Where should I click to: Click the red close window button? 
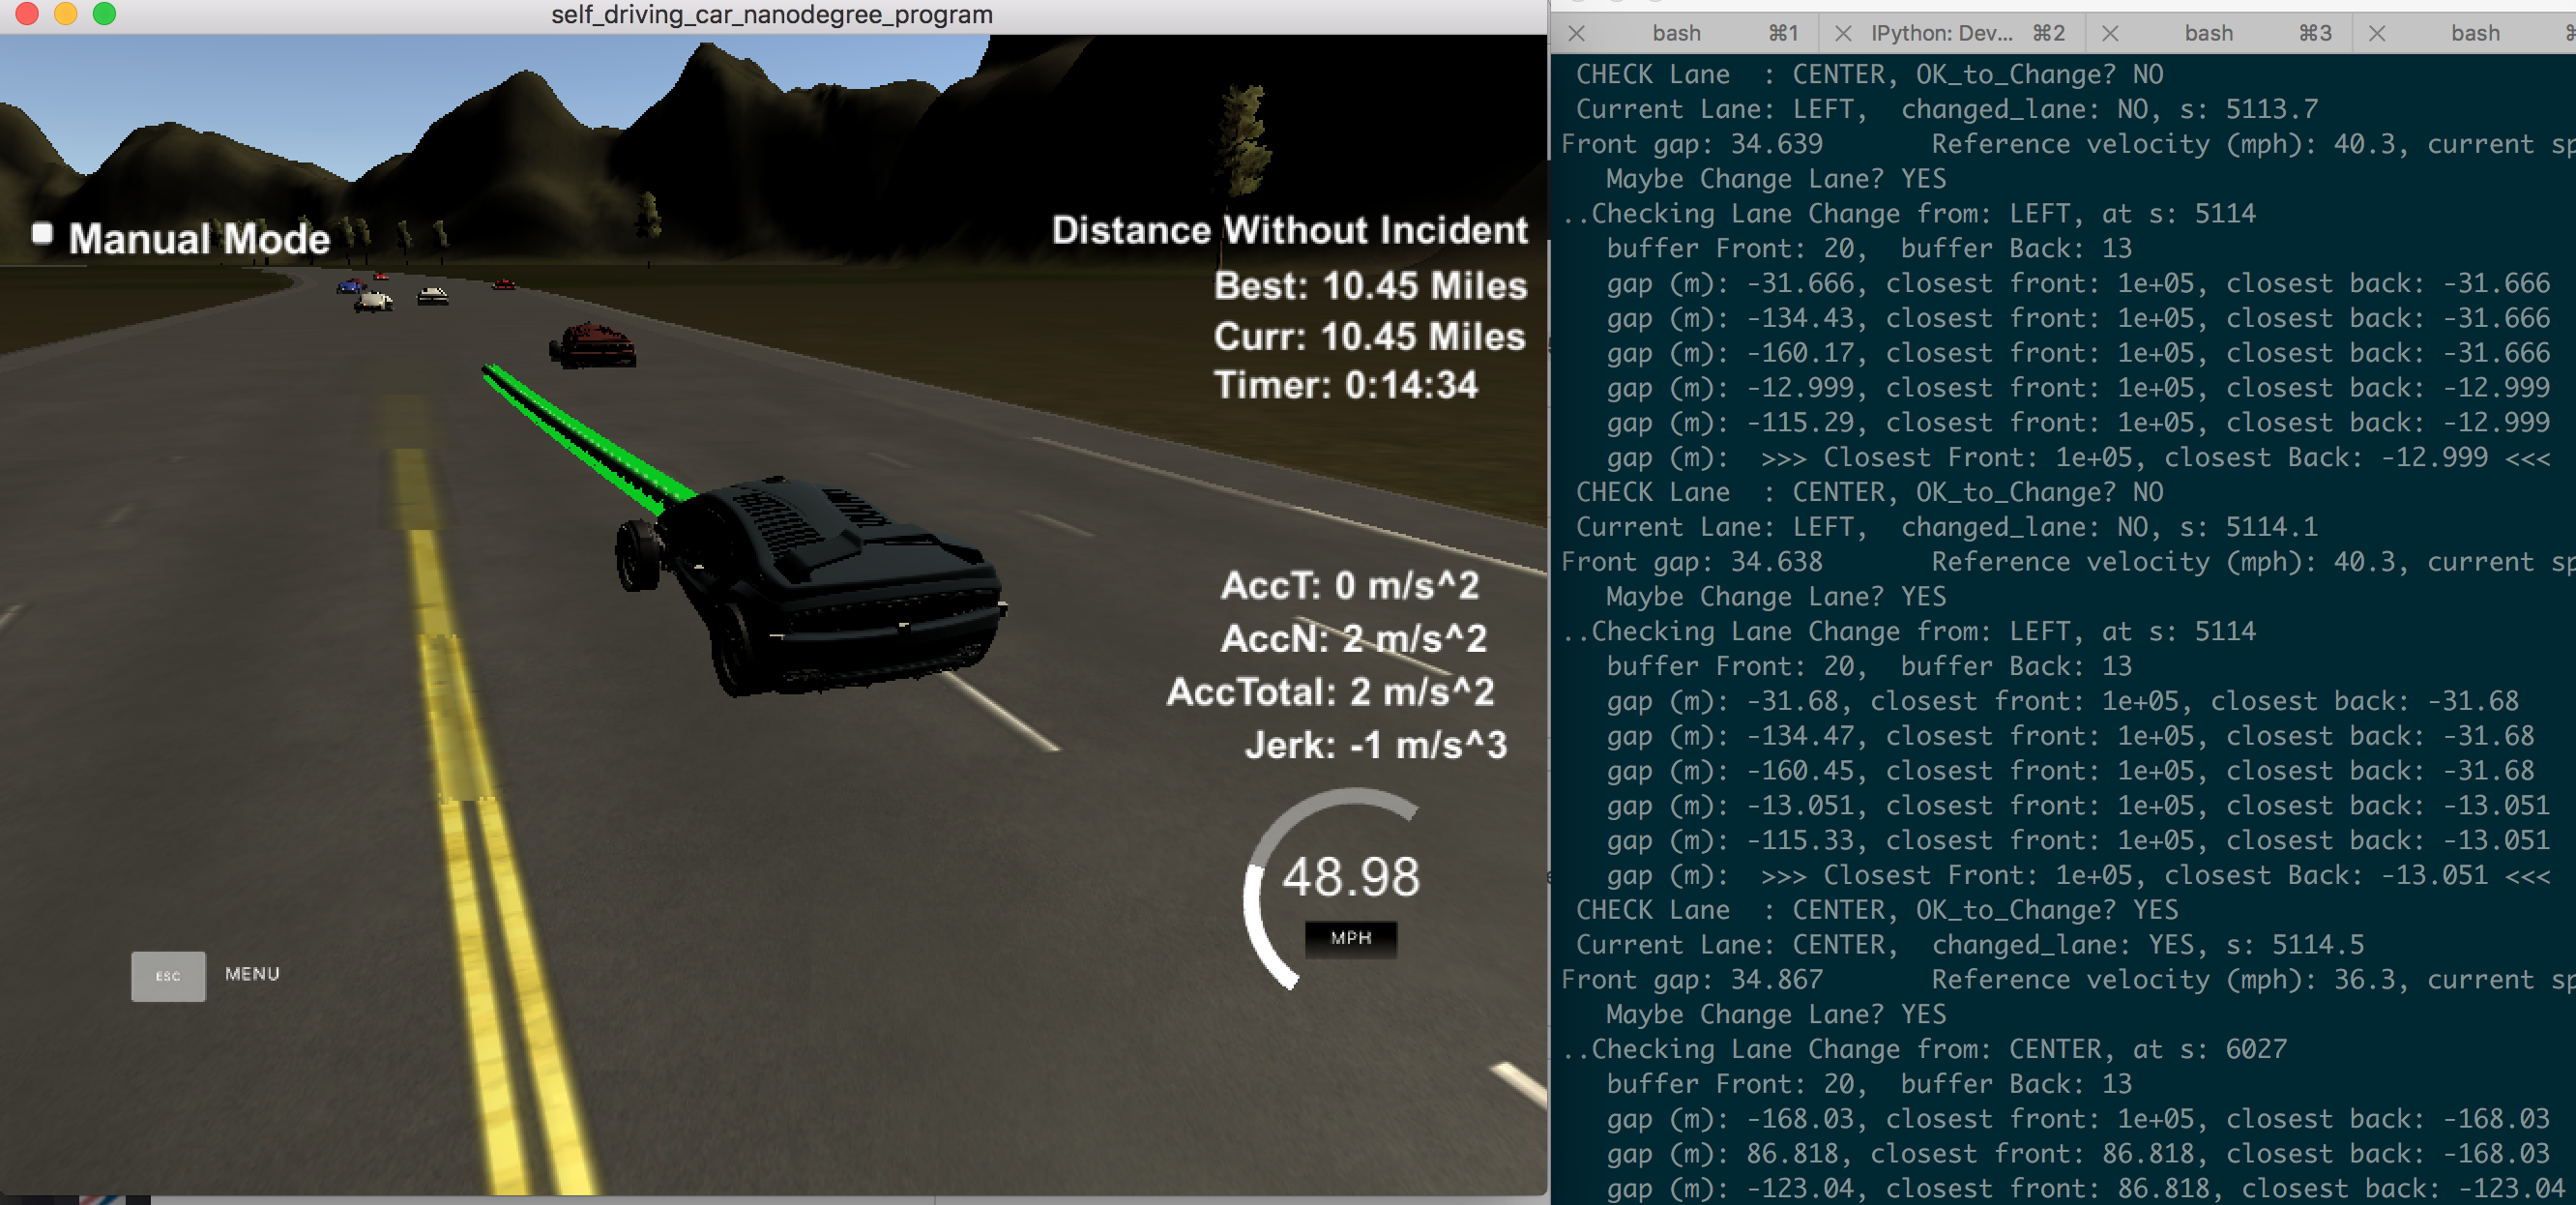[27, 13]
